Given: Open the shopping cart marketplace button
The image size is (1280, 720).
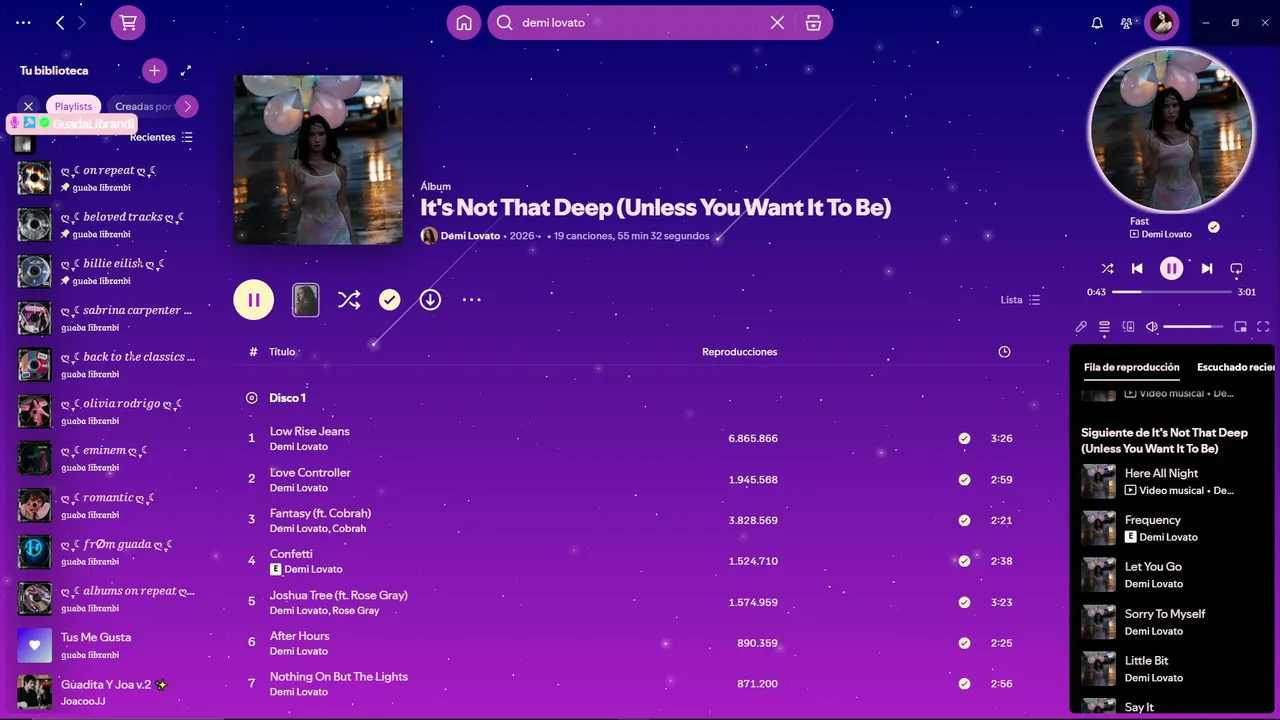Looking at the screenshot, I should click(x=128, y=22).
